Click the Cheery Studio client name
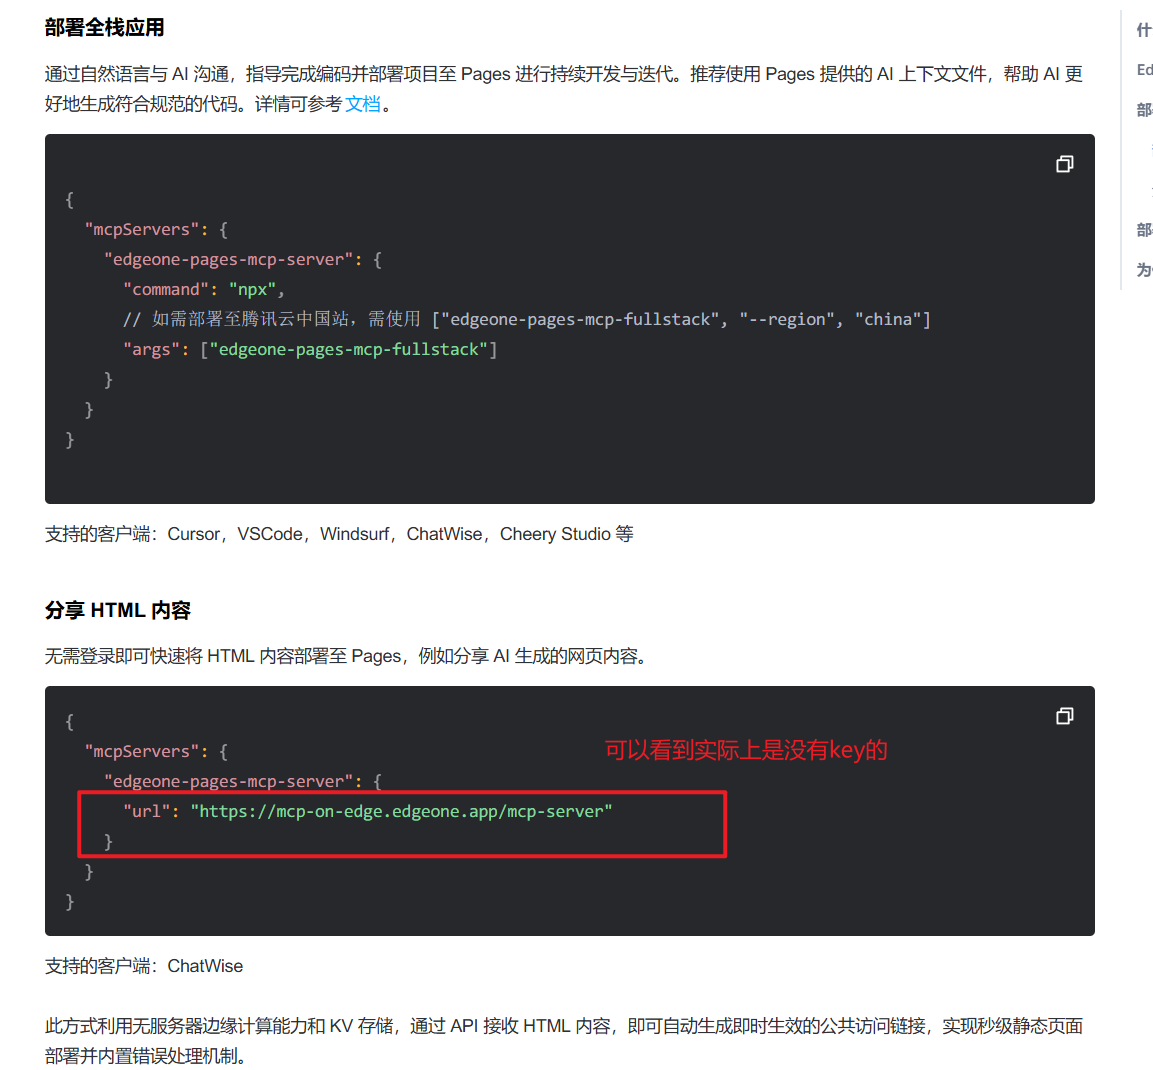Image resolution: width=1153 pixels, height=1070 pixels. (555, 534)
